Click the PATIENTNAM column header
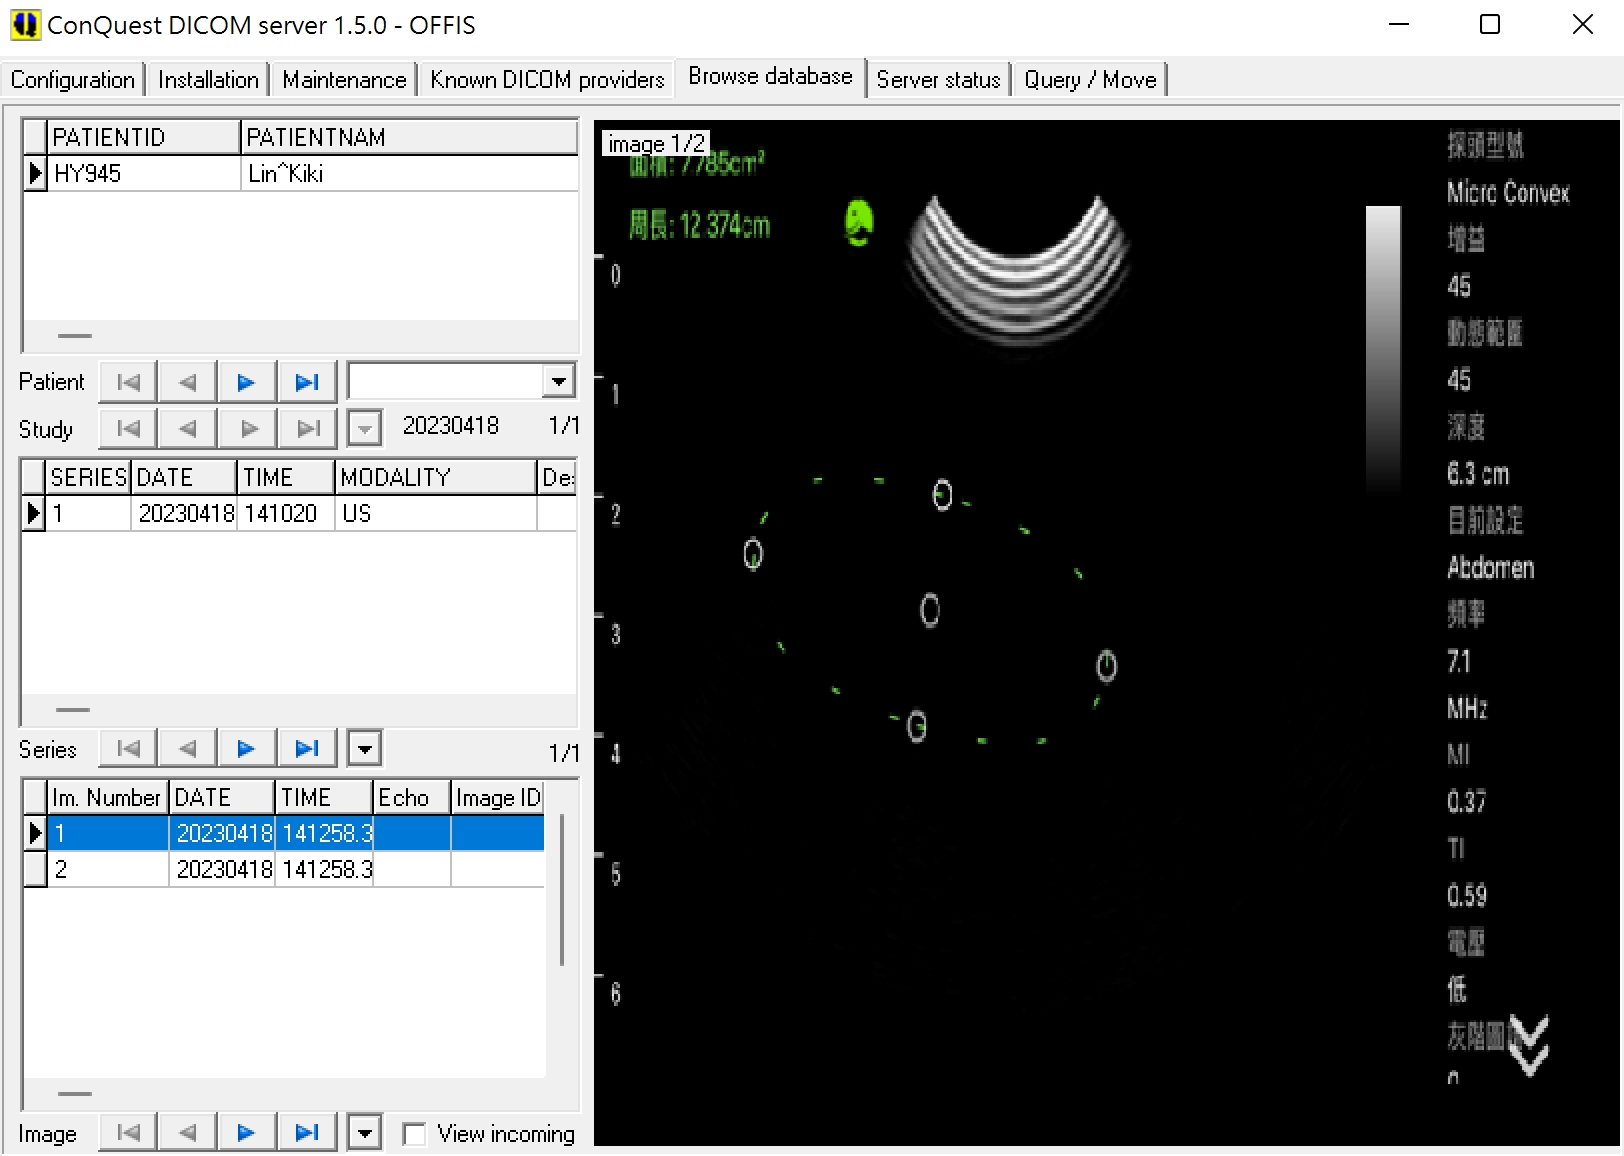 pyautogui.click(x=408, y=137)
